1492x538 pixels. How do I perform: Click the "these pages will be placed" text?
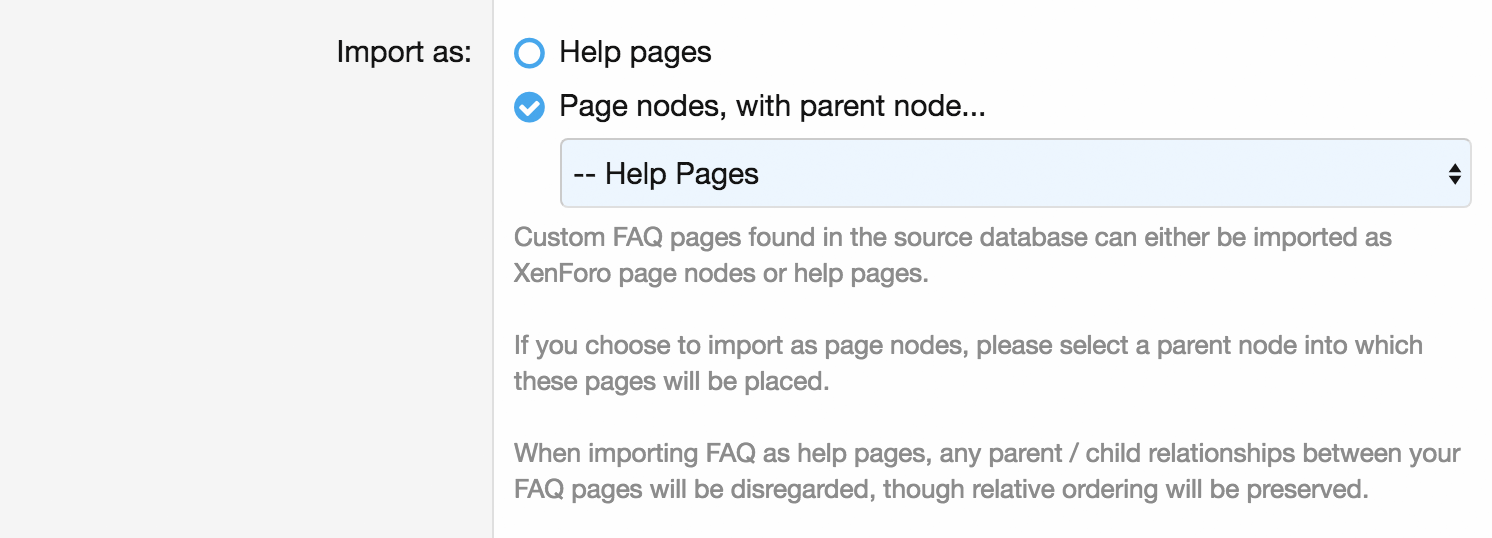tap(671, 382)
